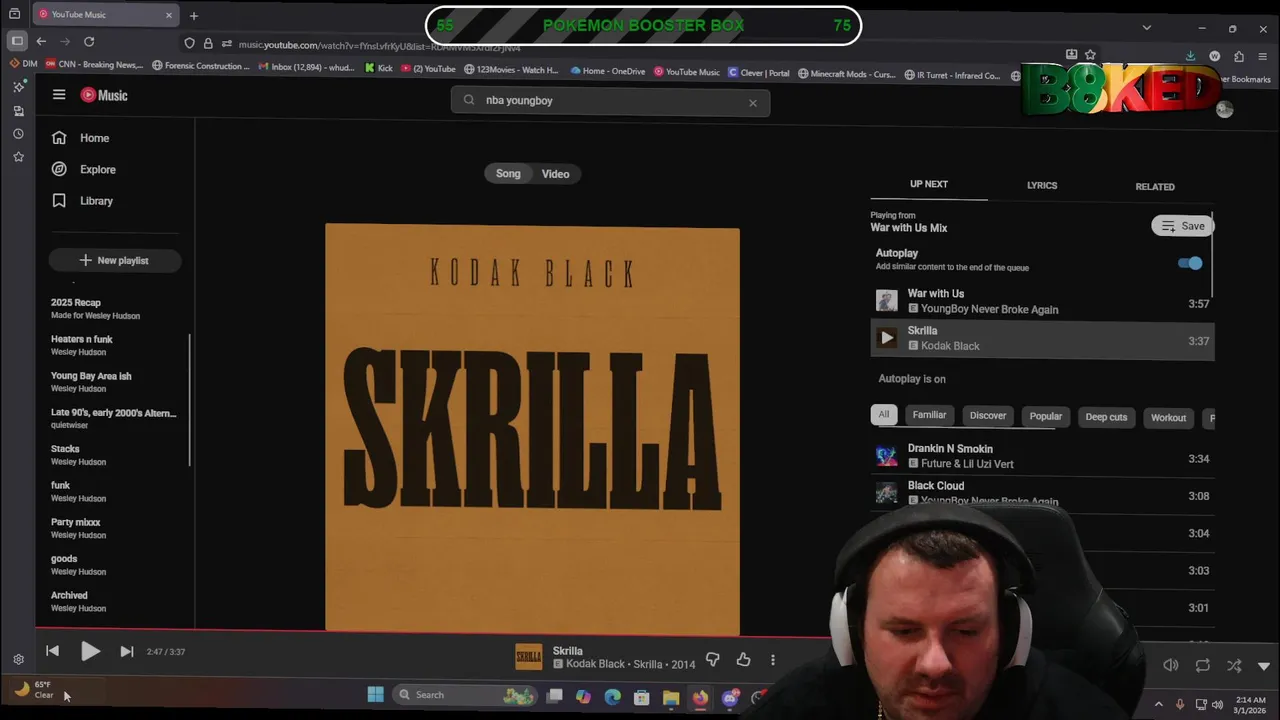Image resolution: width=1280 pixels, height=720 pixels.
Task: Turn off the Autoplay switch
Action: pyautogui.click(x=1190, y=263)
